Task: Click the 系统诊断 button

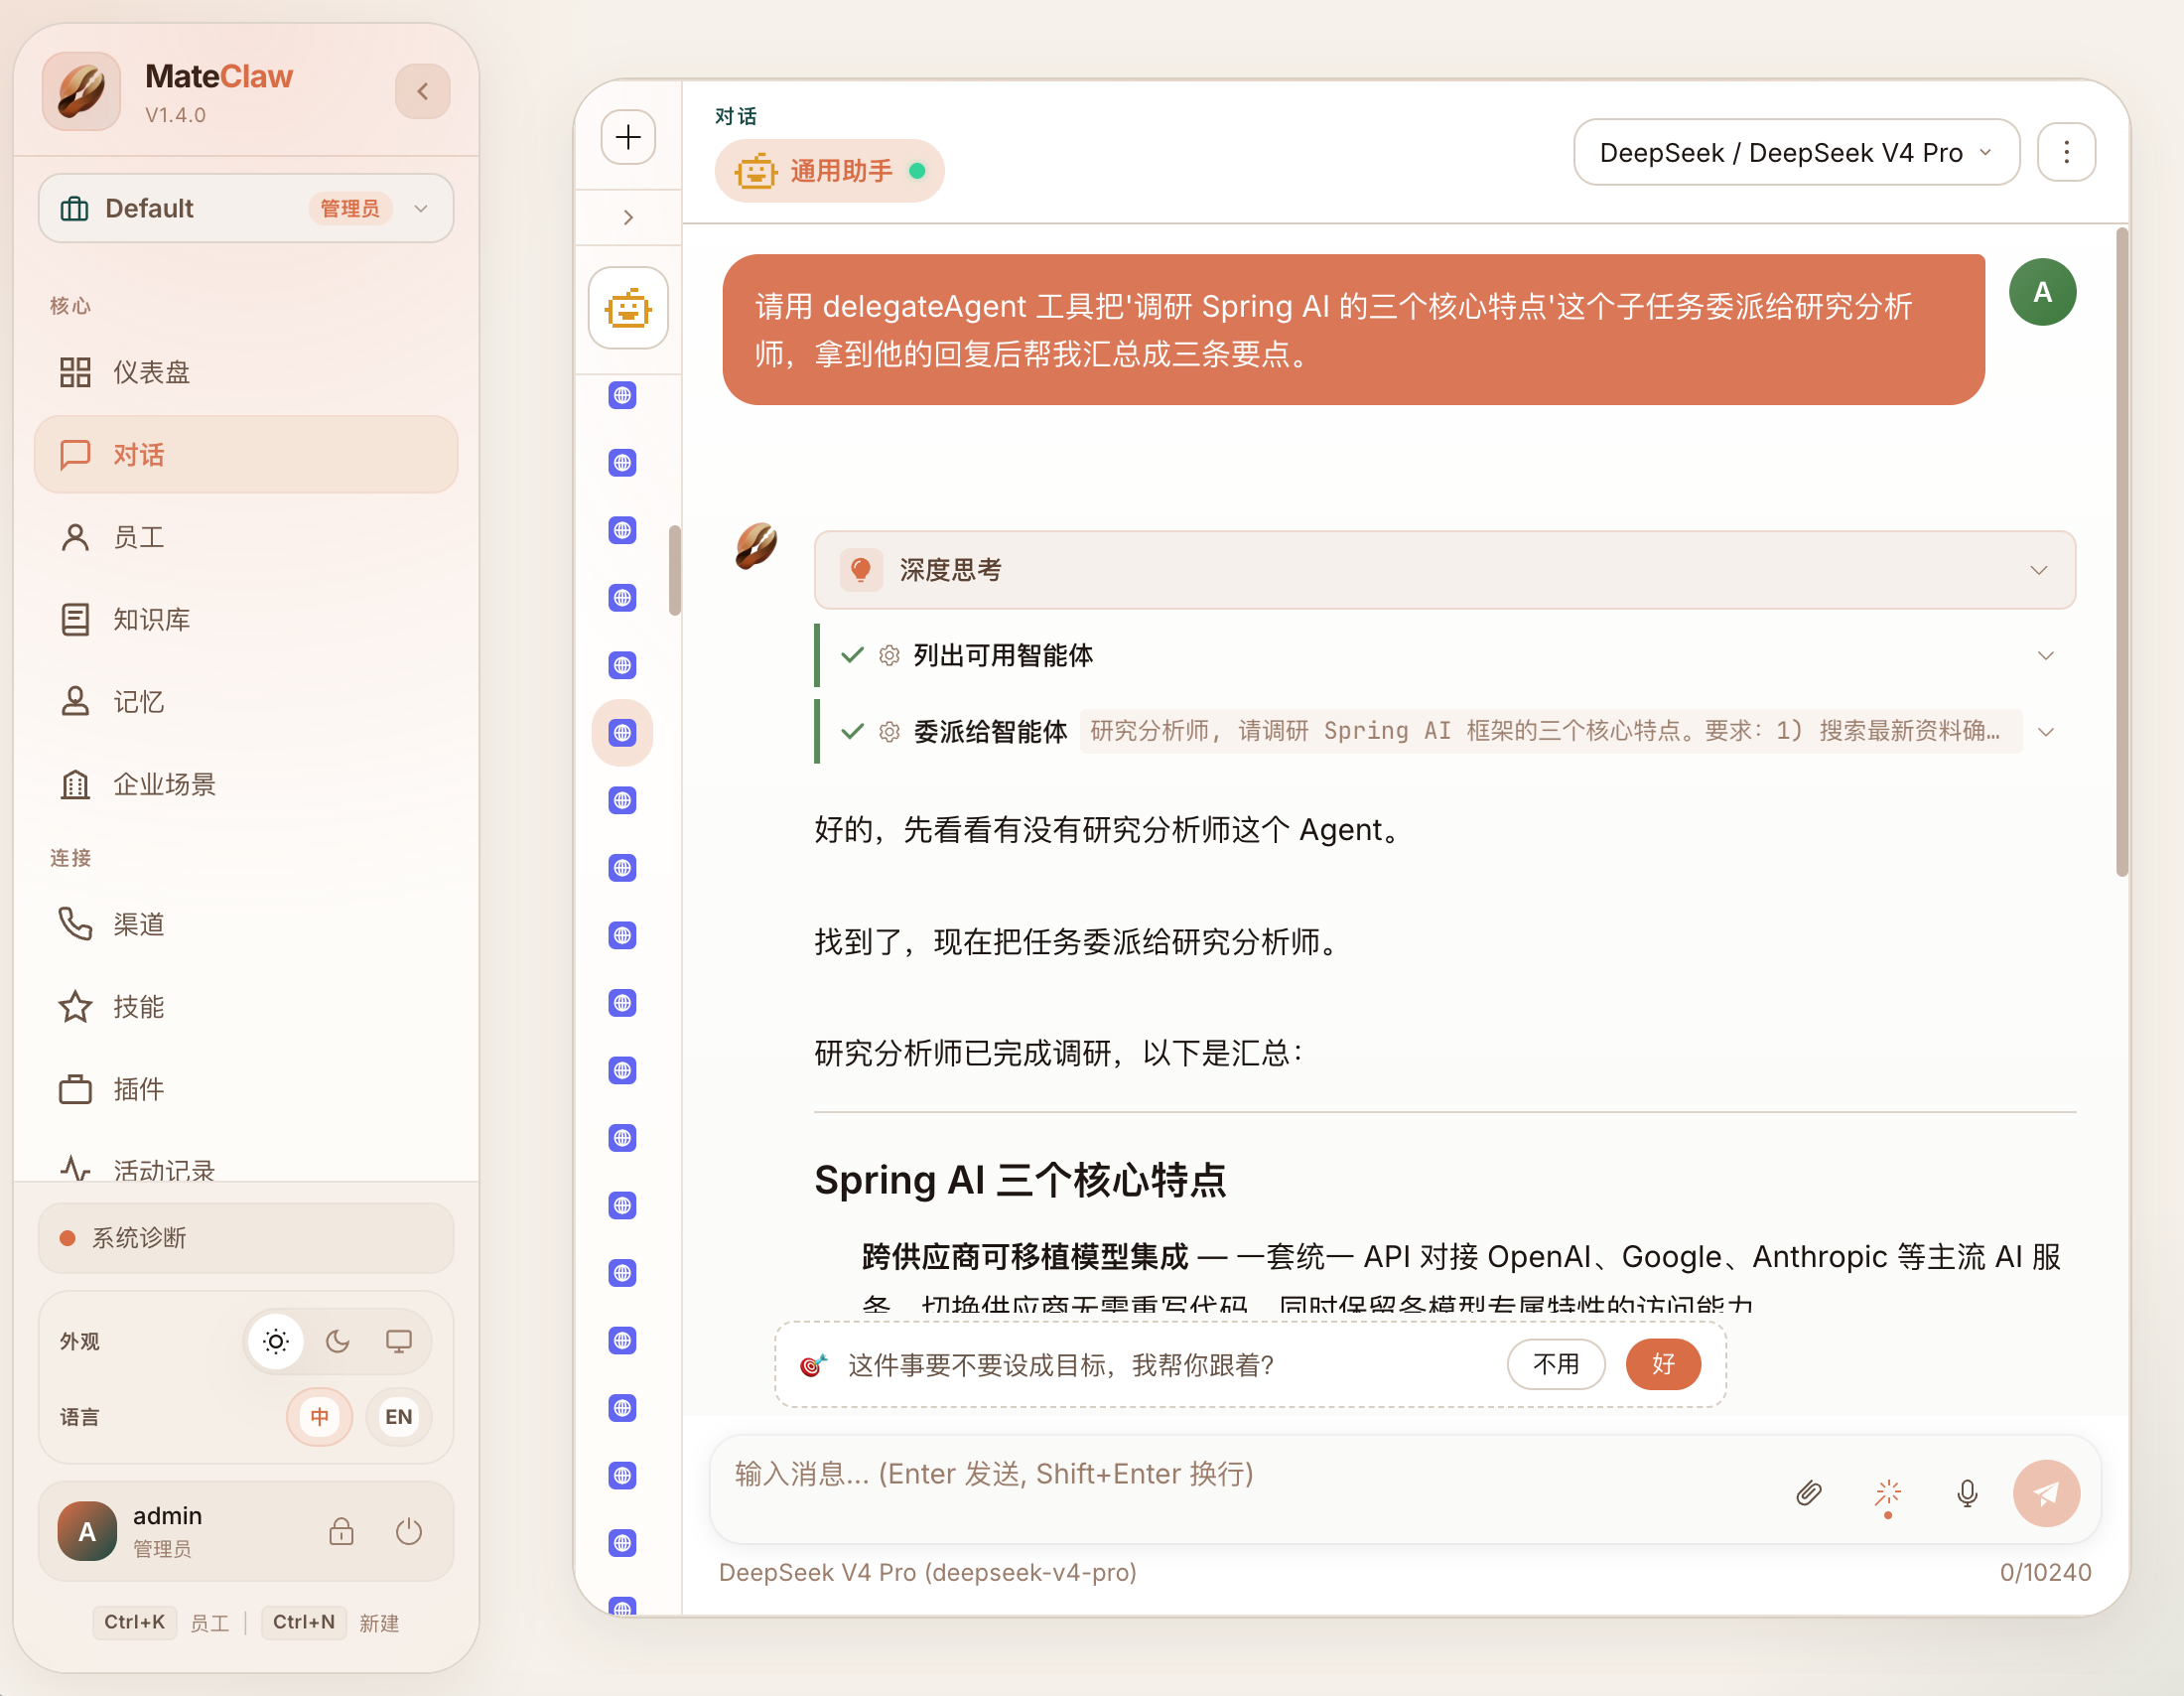Action: 246,1238
